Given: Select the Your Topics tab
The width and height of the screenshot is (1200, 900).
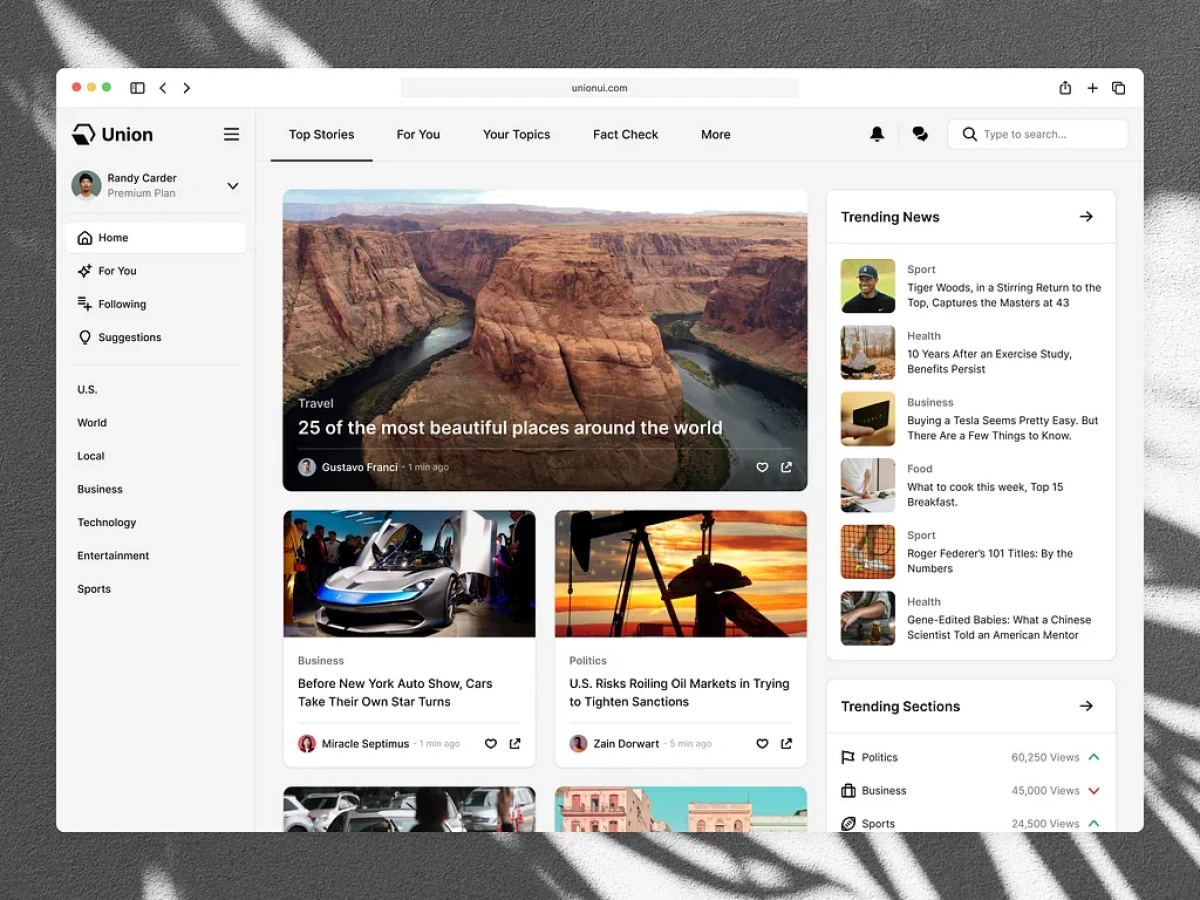Looking at the screenshot, I should [x=516, y=134].
